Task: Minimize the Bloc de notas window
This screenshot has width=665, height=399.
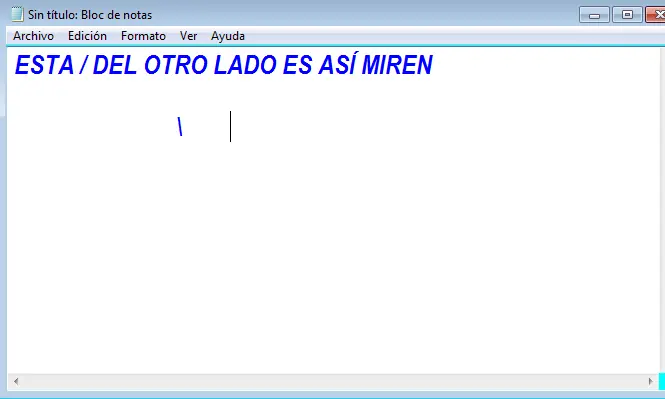Action: (x=594, y=15)
